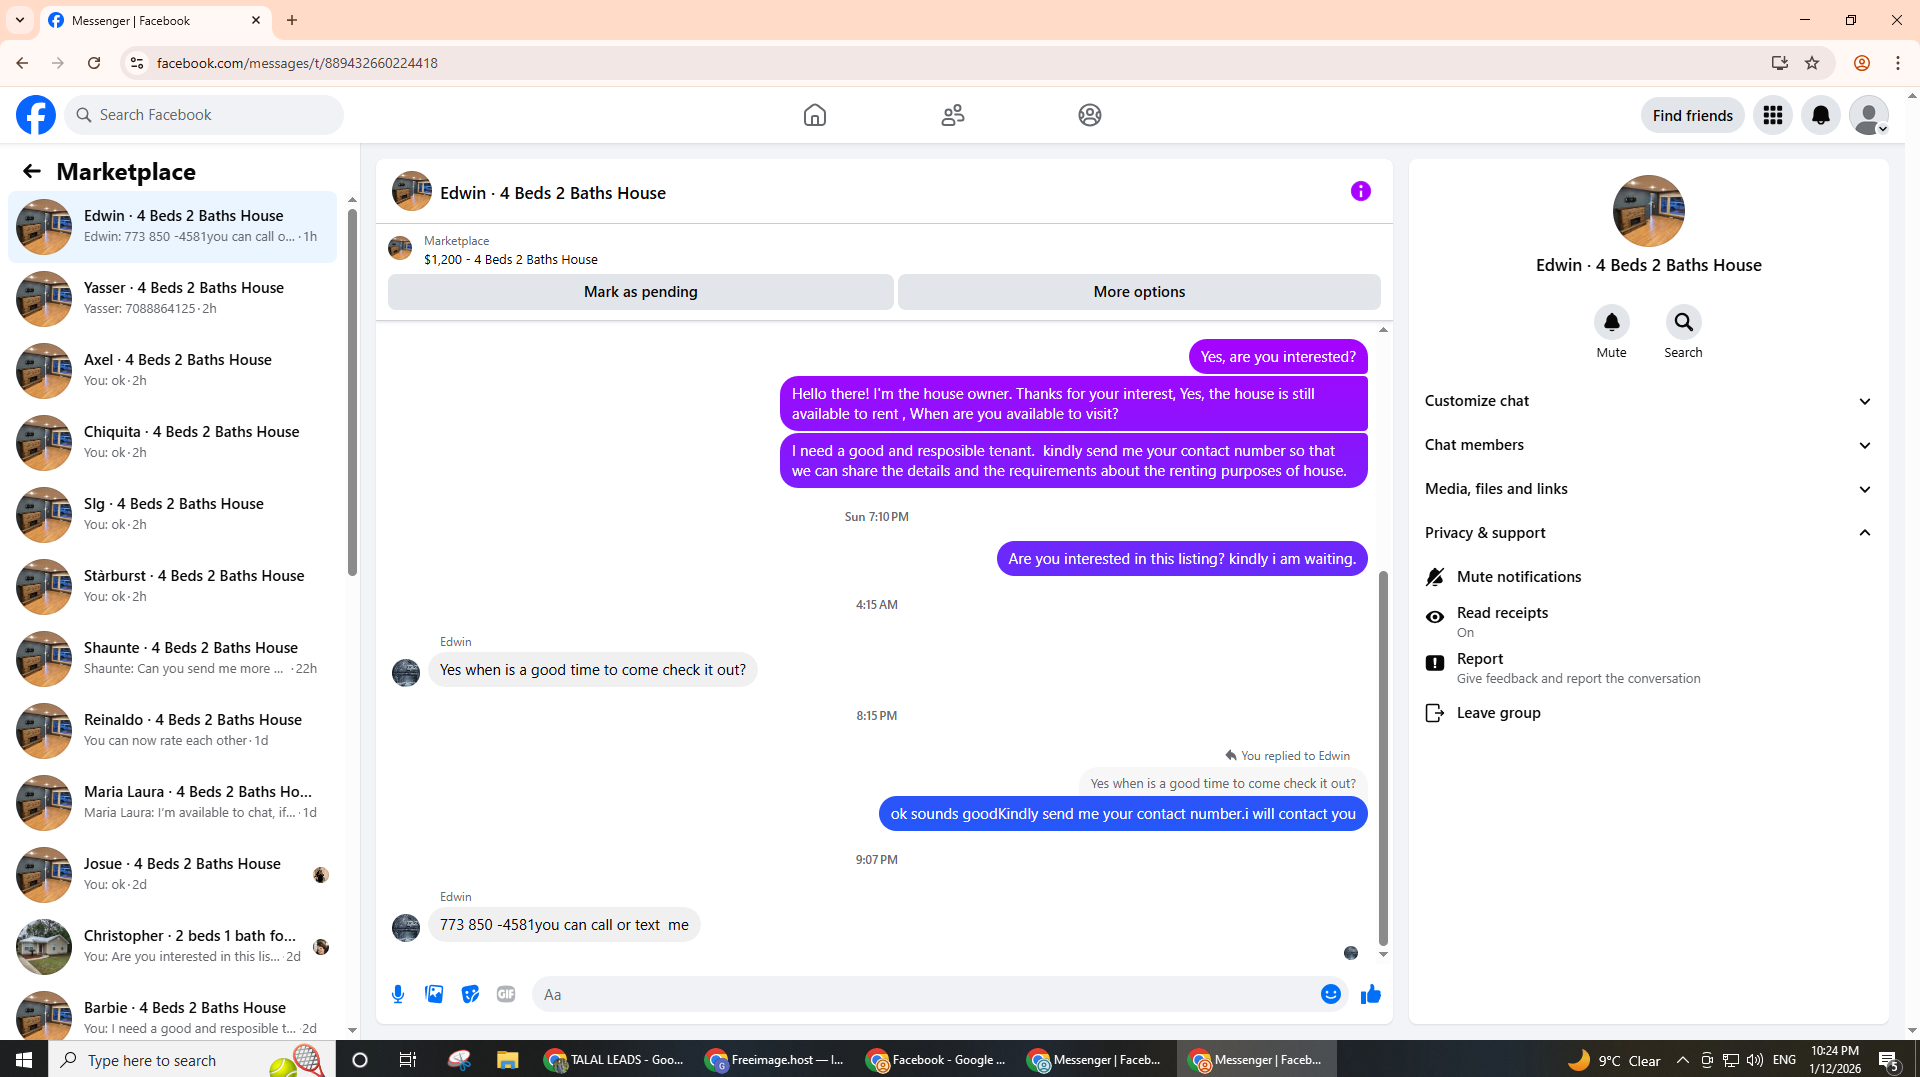
Task: Record a voice clip with microphone icon
Action: [398, 994]
